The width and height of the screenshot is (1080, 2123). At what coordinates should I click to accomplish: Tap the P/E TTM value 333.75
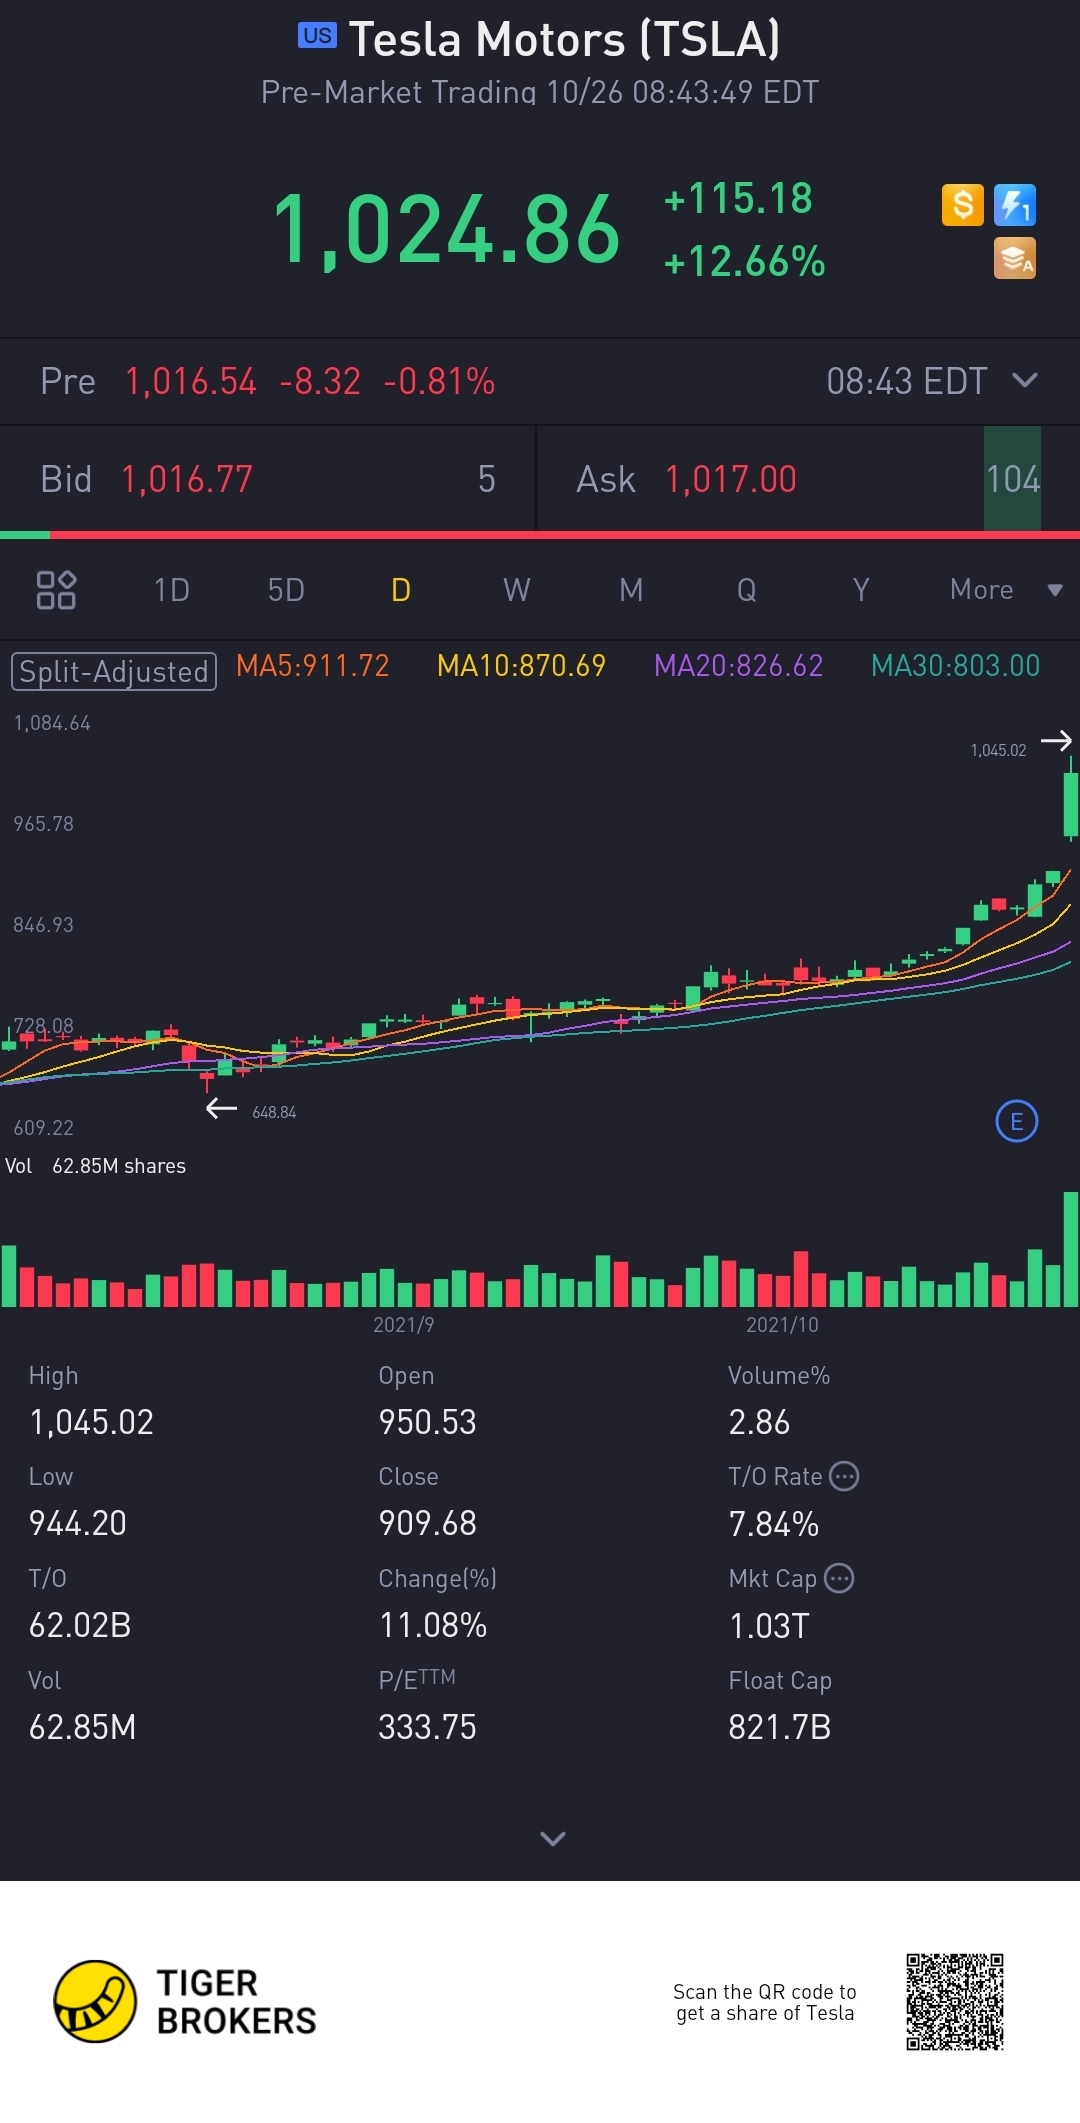pos(427,1727)
